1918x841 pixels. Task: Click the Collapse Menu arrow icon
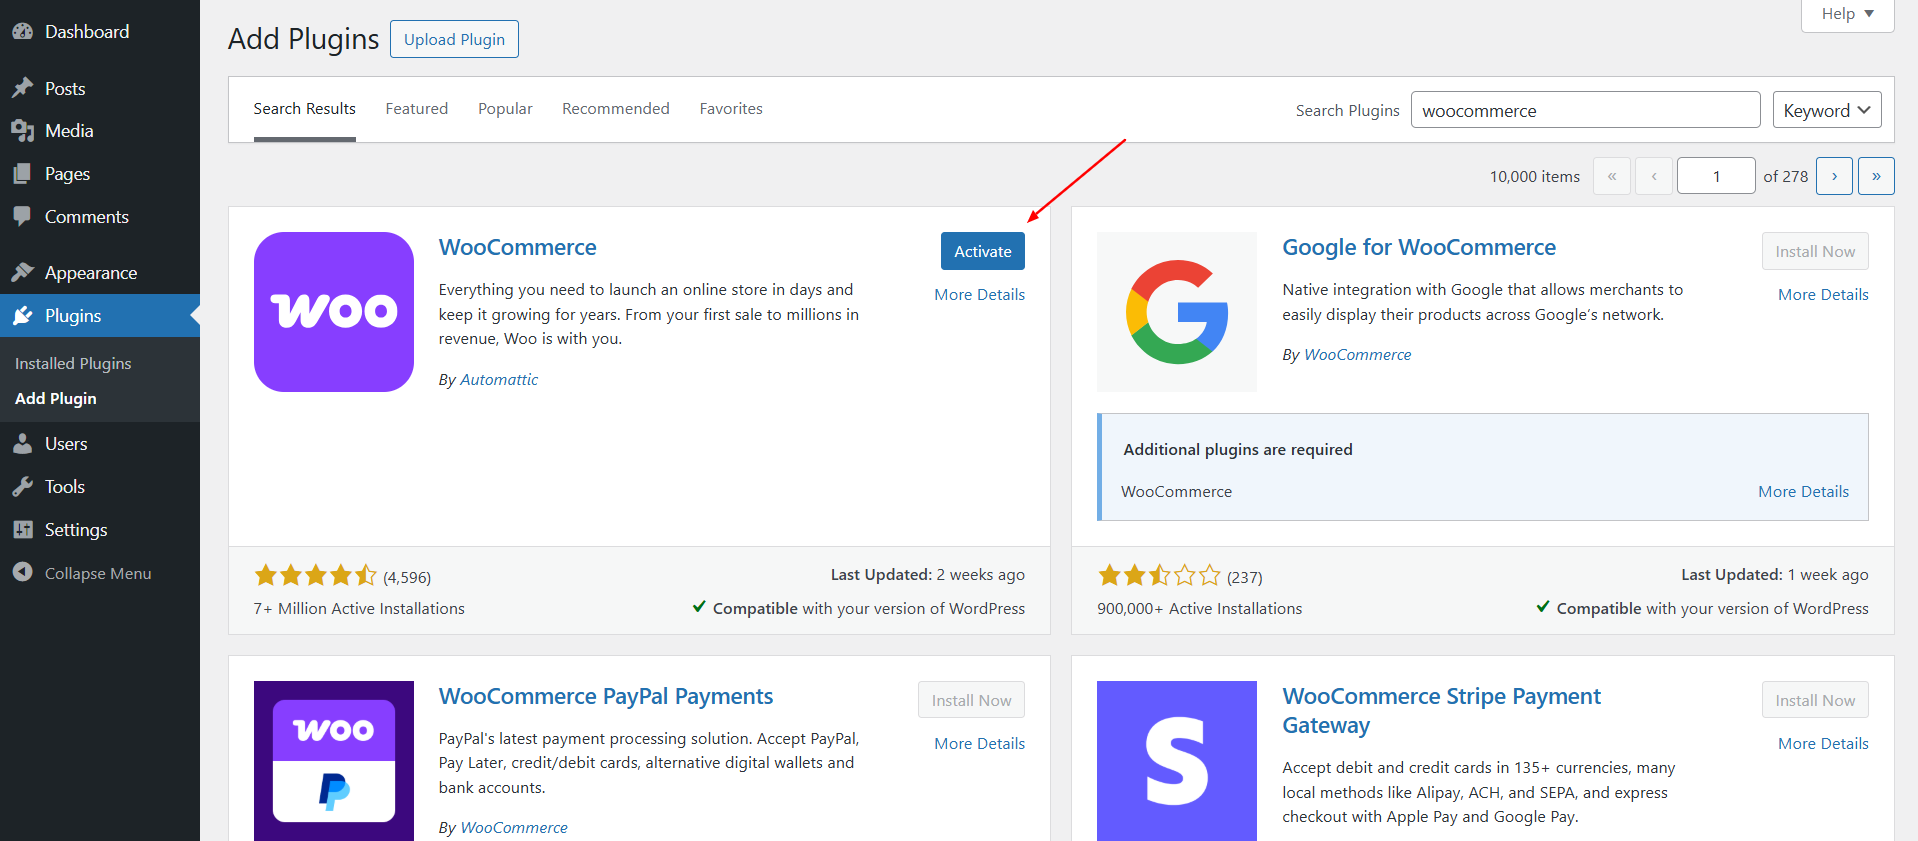coord(23,572)
